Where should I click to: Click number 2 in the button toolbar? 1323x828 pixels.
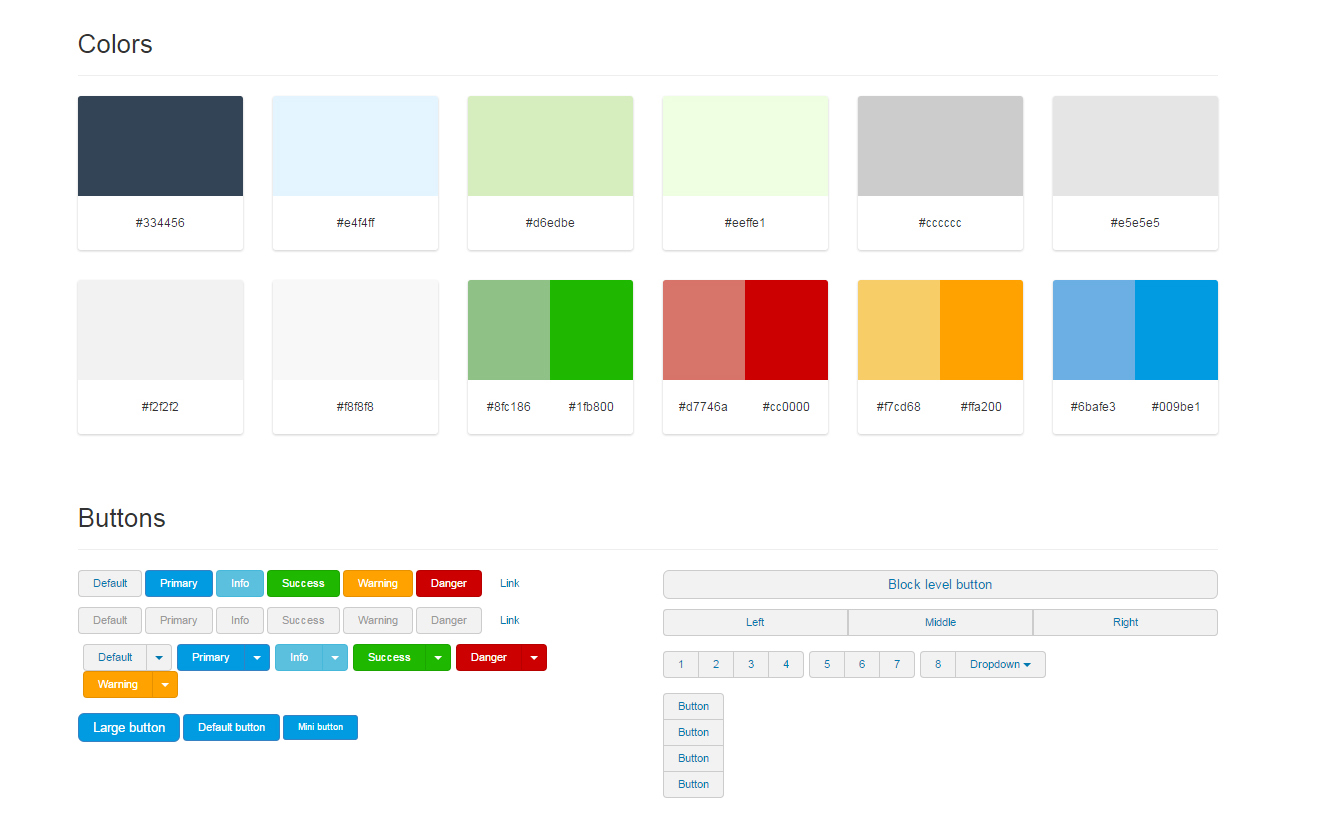716,665
